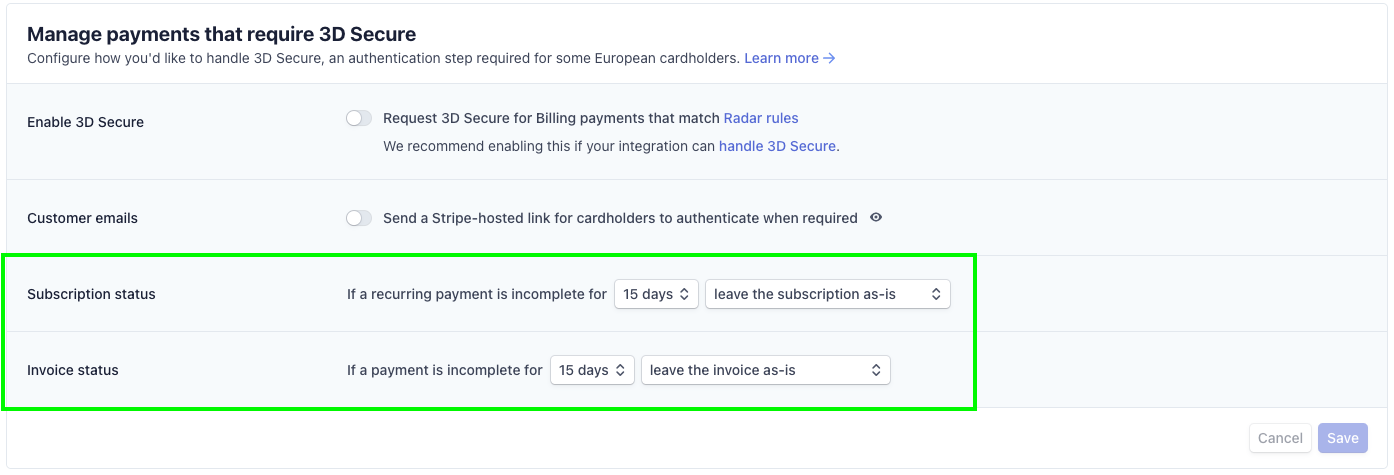Expand the leave the subscription as-is dropdown

[828, 294]
